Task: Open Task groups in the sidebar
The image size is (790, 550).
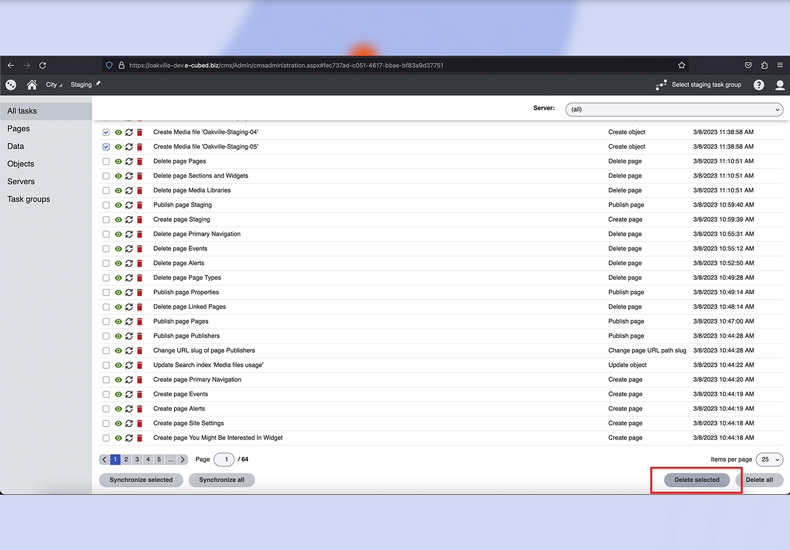Action: click(x=29, y=199)
